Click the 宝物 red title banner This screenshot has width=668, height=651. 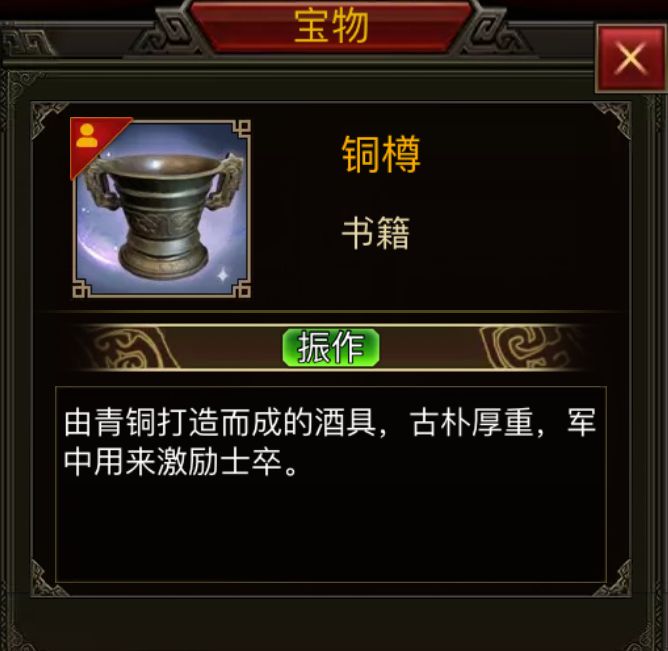331,26
